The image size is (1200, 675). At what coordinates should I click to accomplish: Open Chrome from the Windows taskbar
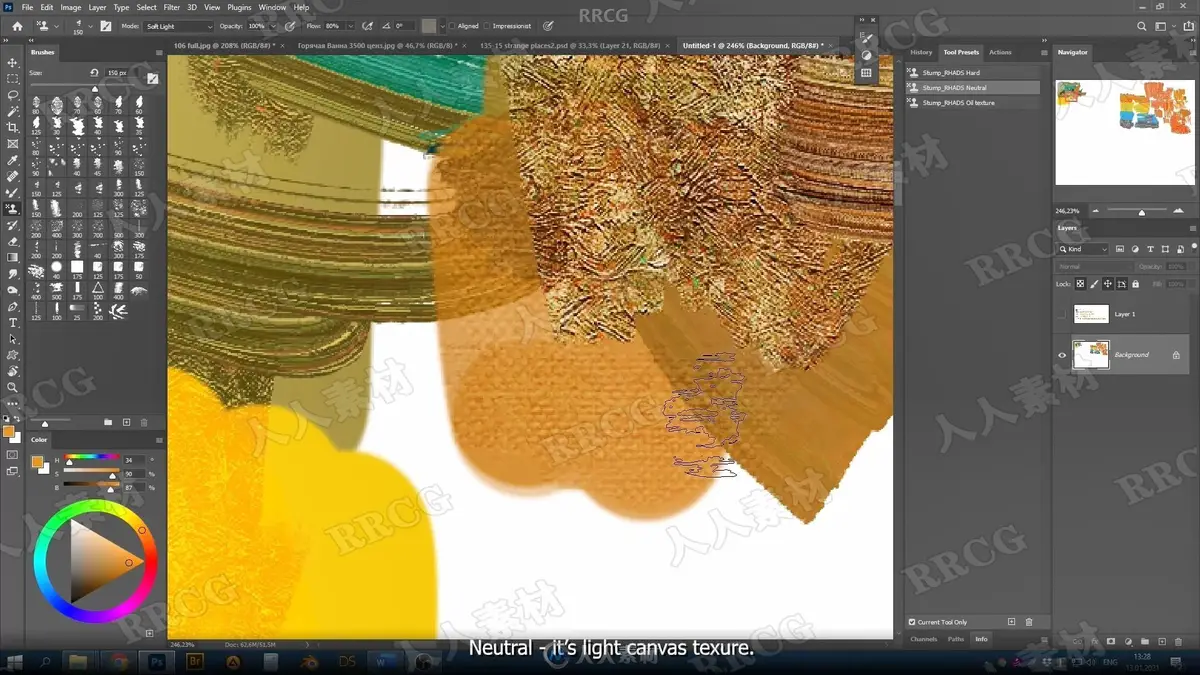pos(119,661)
